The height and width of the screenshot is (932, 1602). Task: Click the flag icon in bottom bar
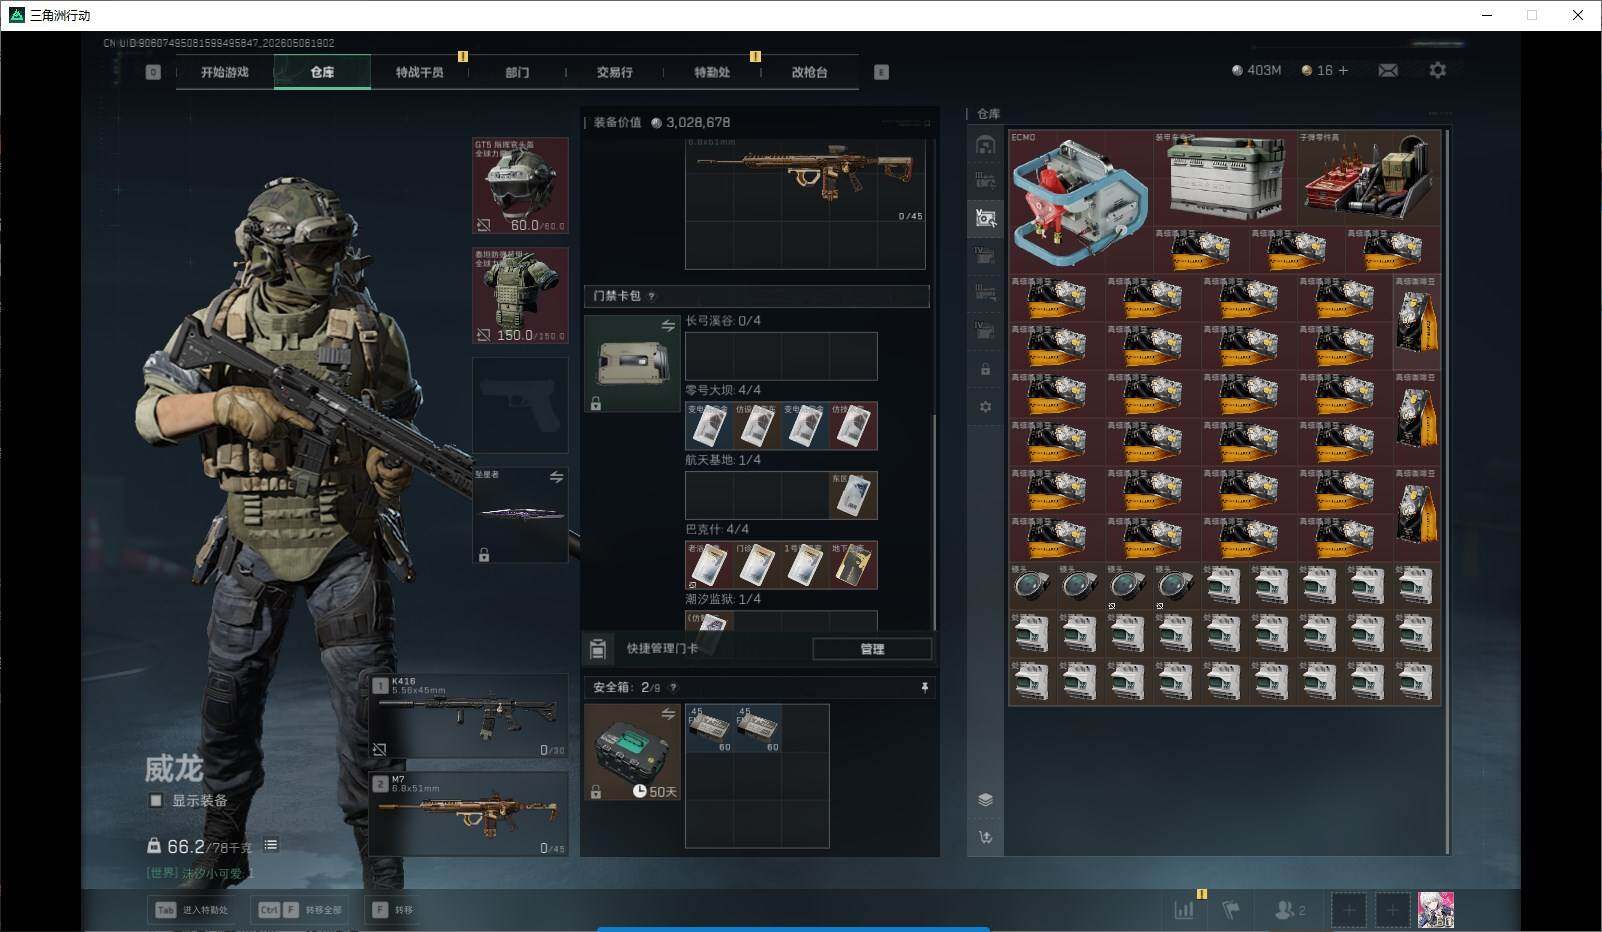(1231, 910)
